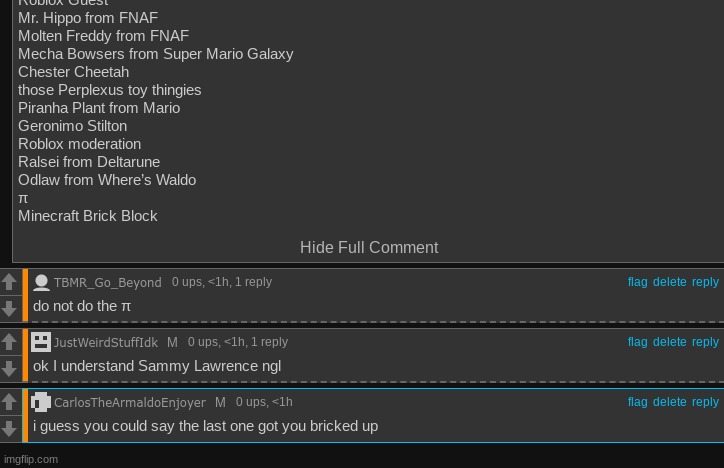Flag CarlosTheArmaldoEnjoyer's comment

pyautogui.click(x=637, y=402)
